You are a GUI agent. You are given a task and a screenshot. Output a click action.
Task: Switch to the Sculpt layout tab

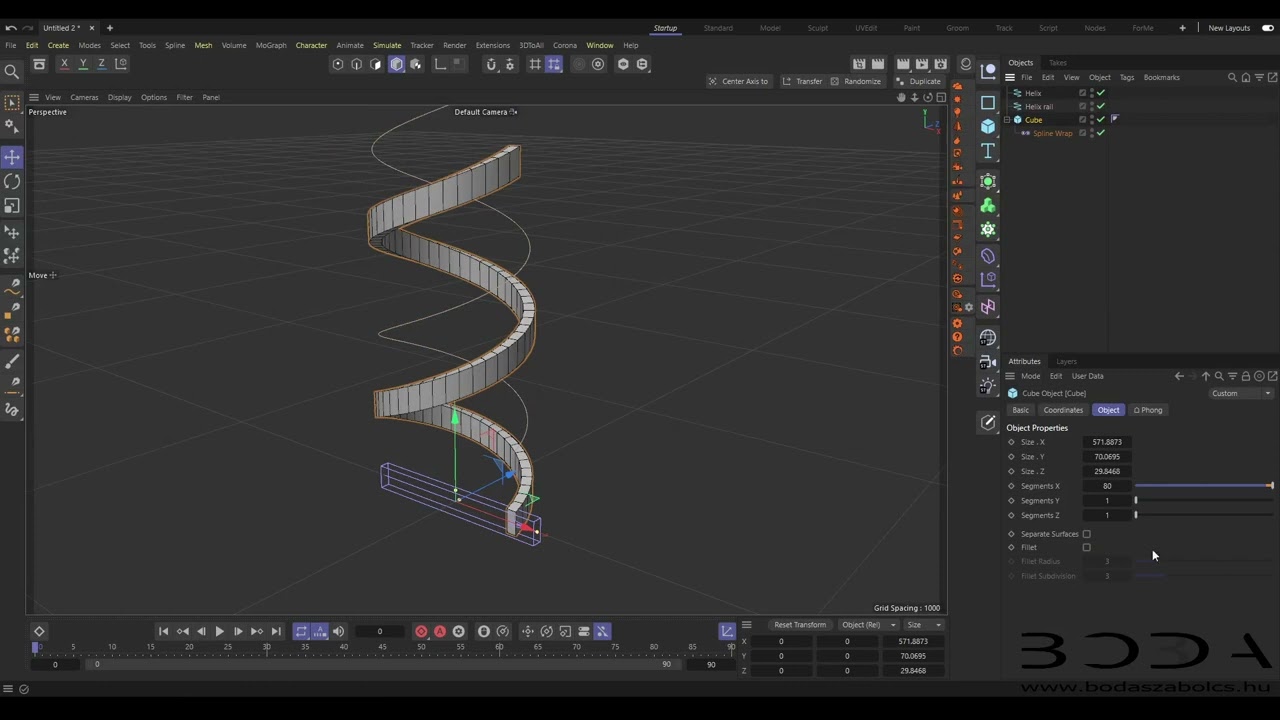[x=817, y=28]
